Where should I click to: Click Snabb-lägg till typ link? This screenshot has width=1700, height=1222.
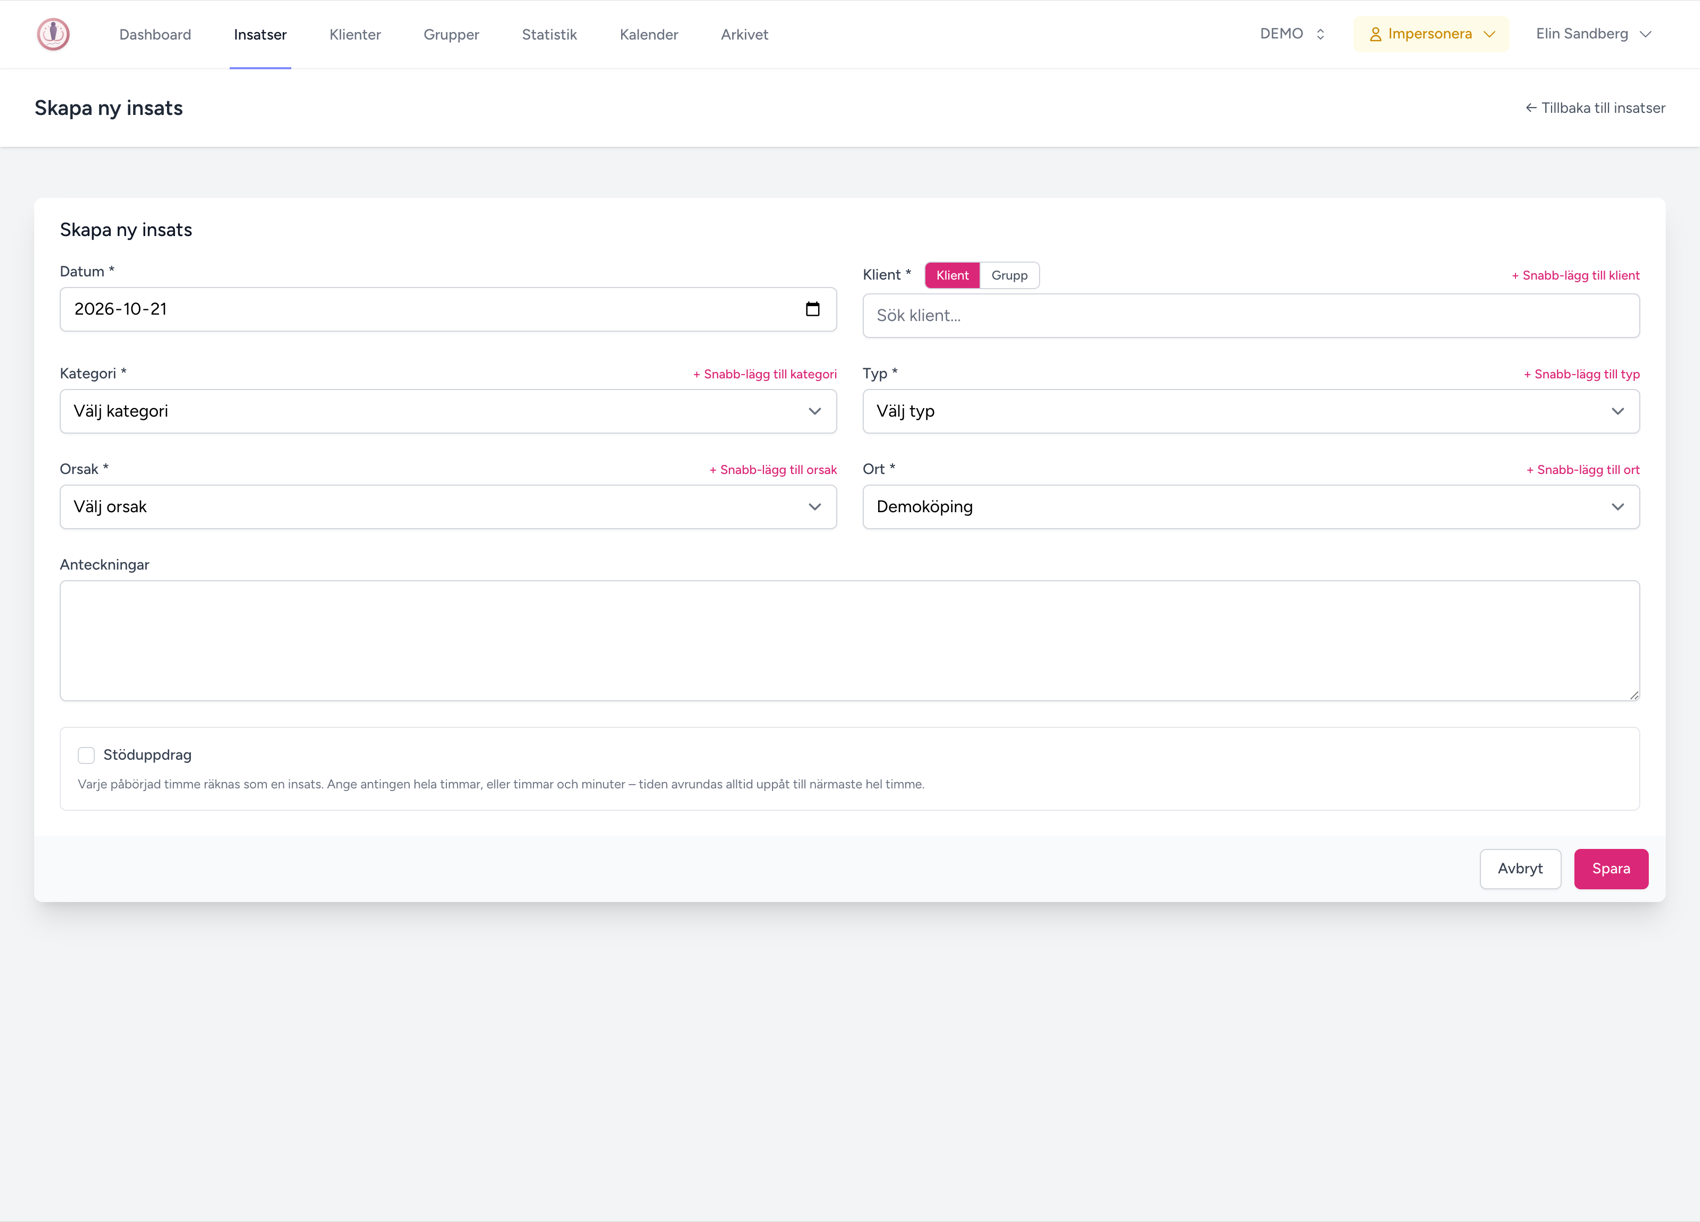(1581, 374)
